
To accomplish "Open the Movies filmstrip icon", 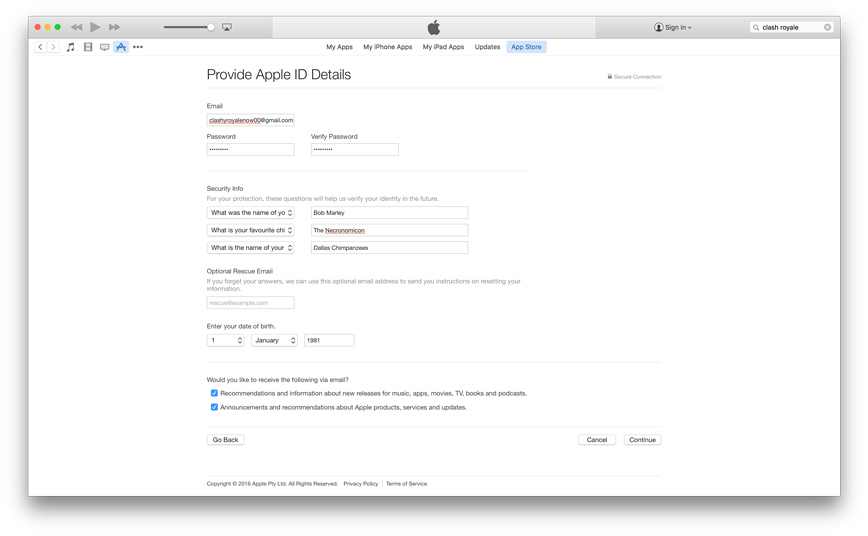I will pos(88,47).
